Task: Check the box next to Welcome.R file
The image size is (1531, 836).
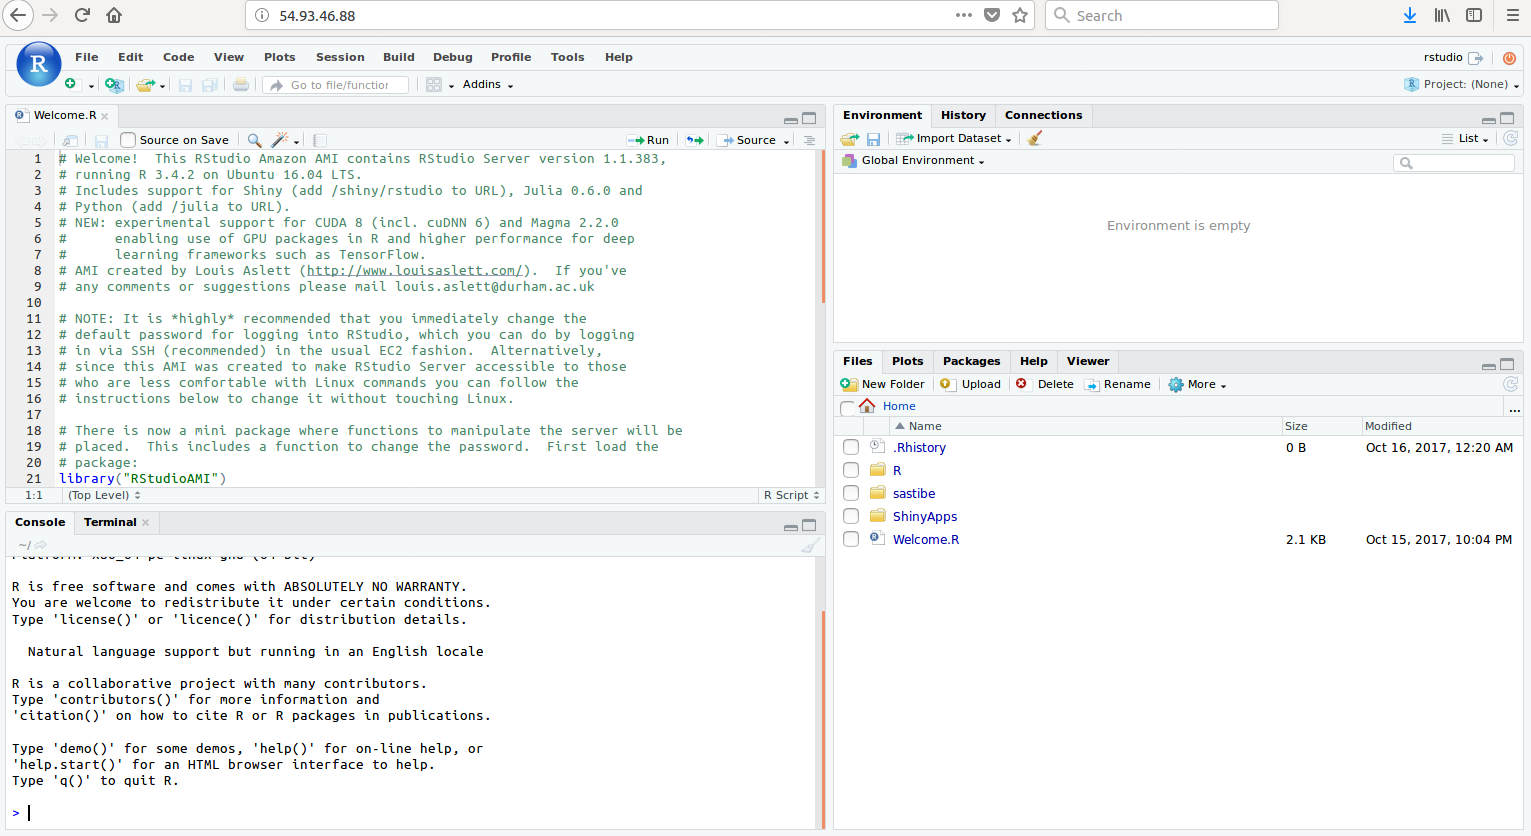Action: (851, 539)
